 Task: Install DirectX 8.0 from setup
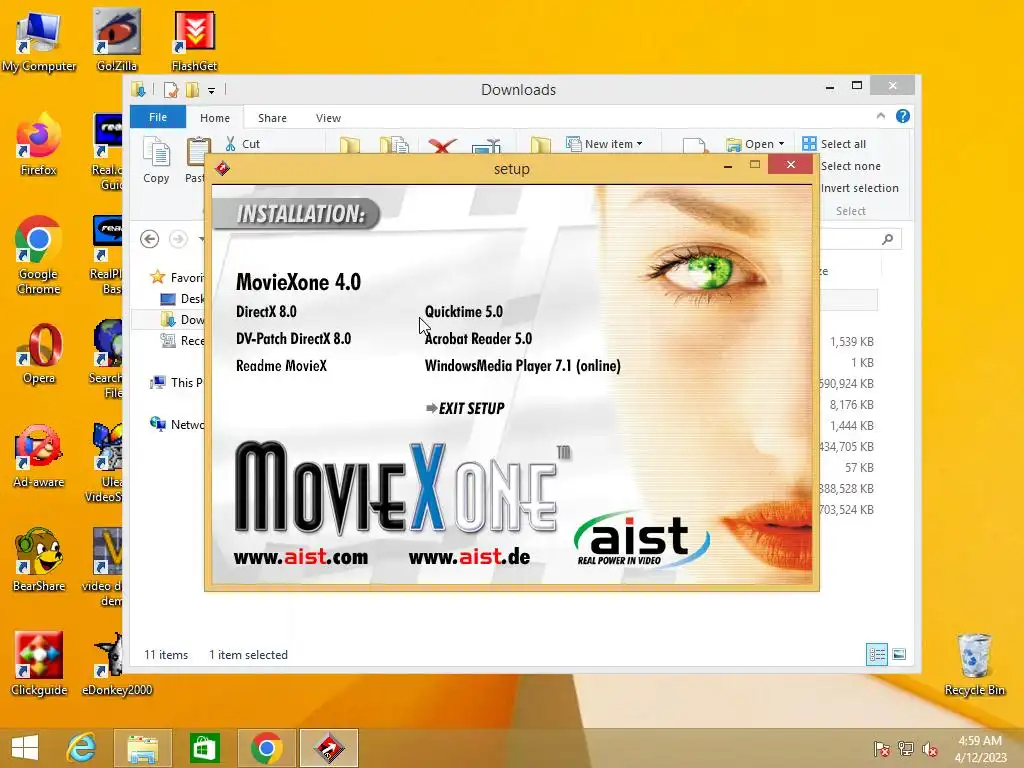266,312
